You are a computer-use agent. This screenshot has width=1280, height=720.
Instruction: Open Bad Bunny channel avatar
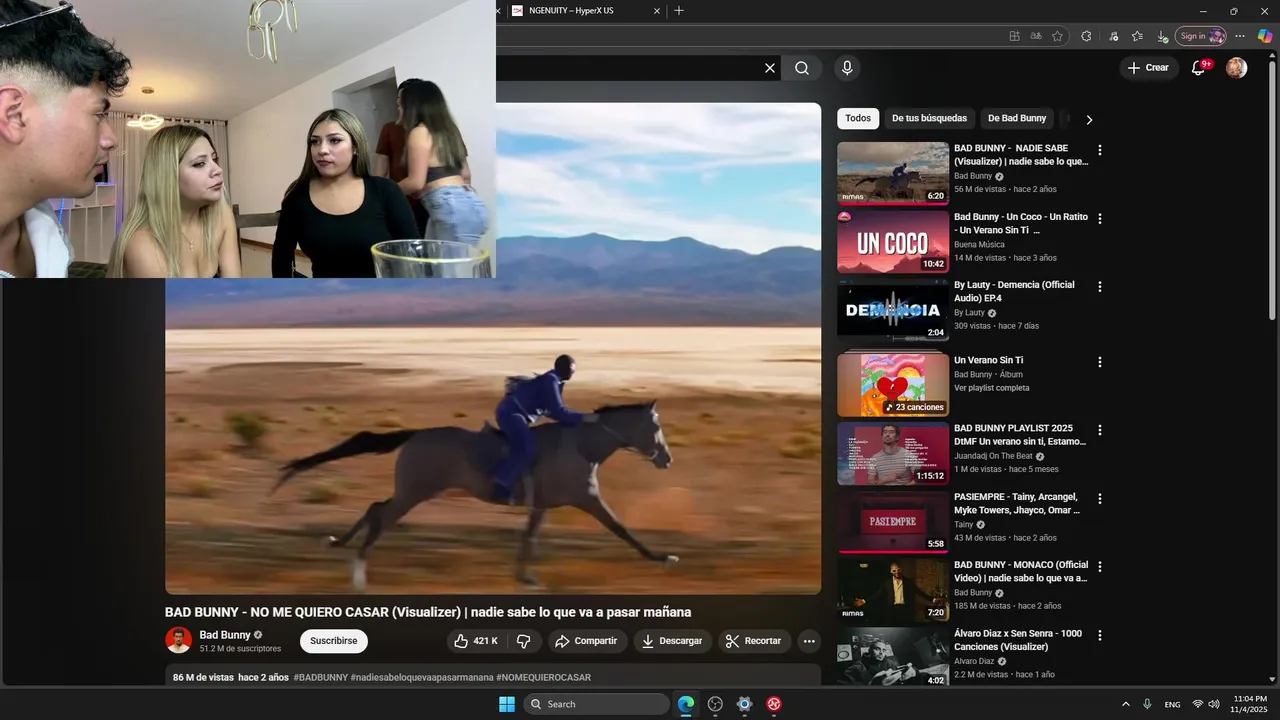point(178,640)
